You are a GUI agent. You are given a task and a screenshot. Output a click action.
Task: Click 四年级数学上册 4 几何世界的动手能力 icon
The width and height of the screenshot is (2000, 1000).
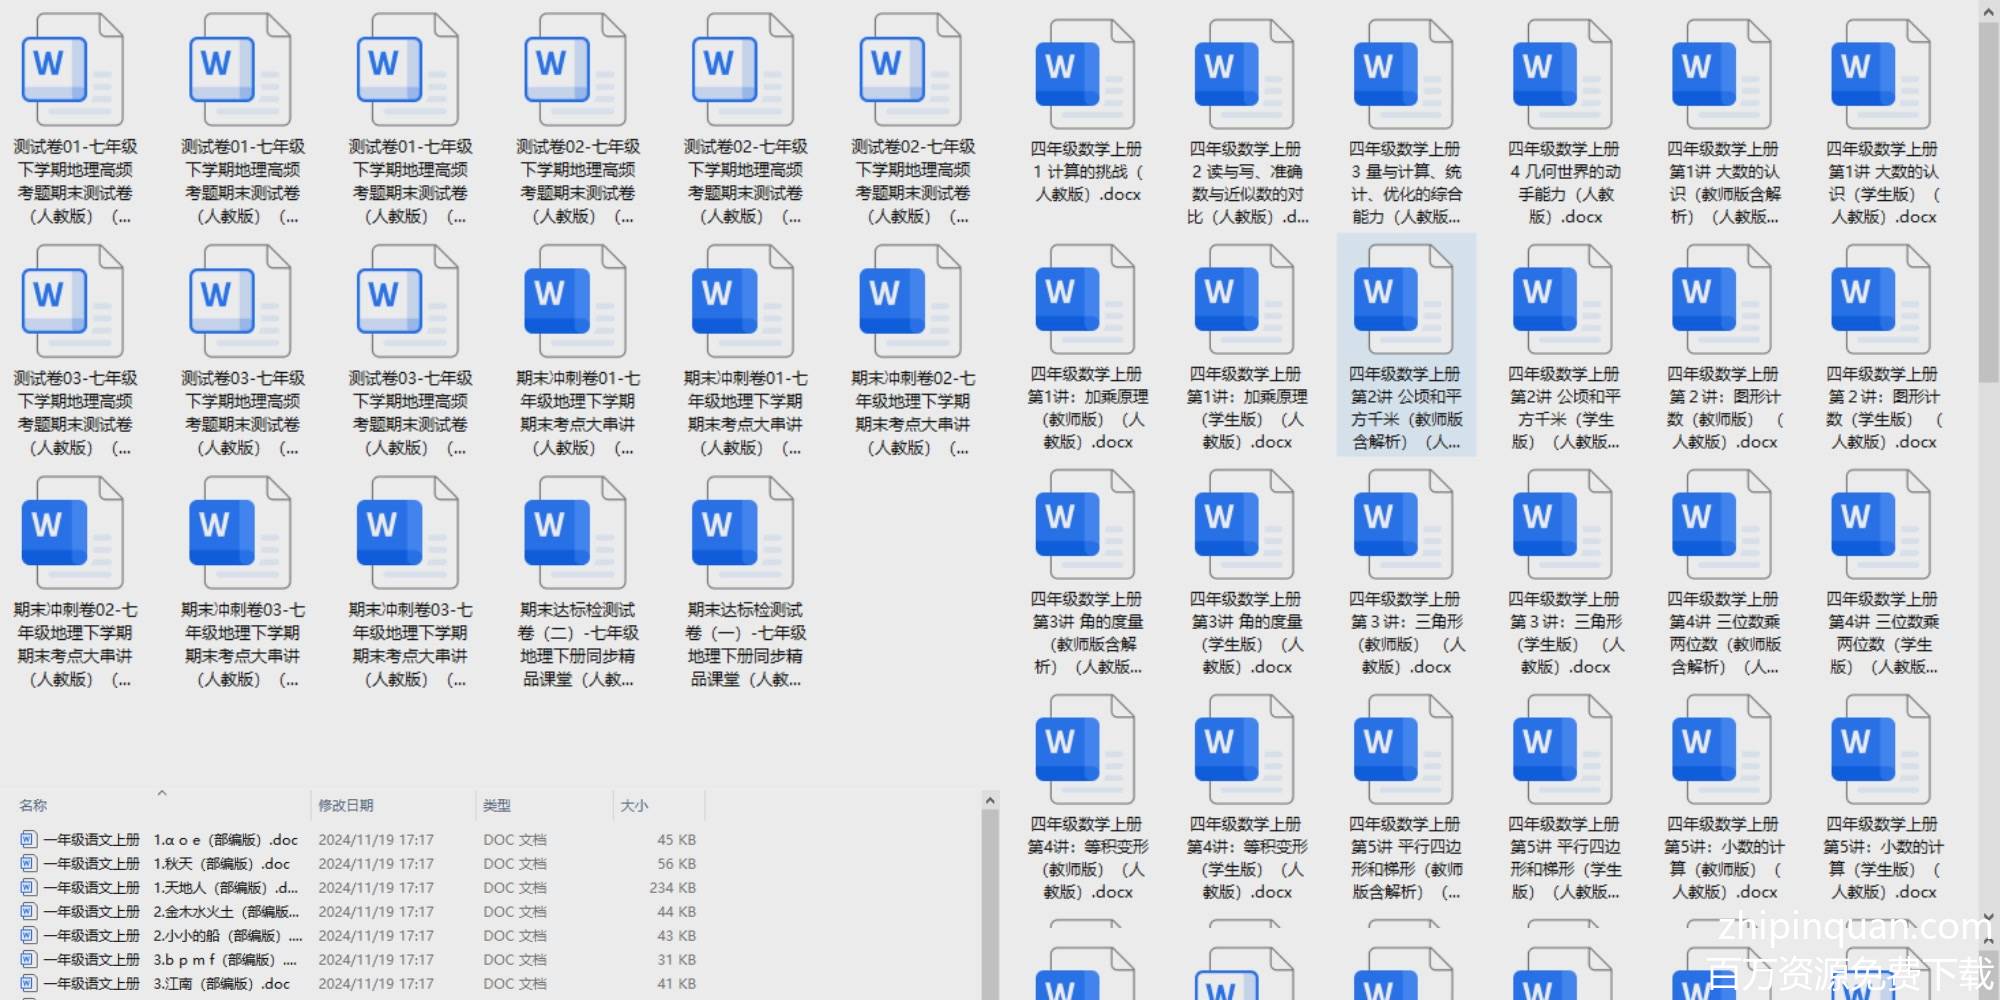coord(1562,75)
